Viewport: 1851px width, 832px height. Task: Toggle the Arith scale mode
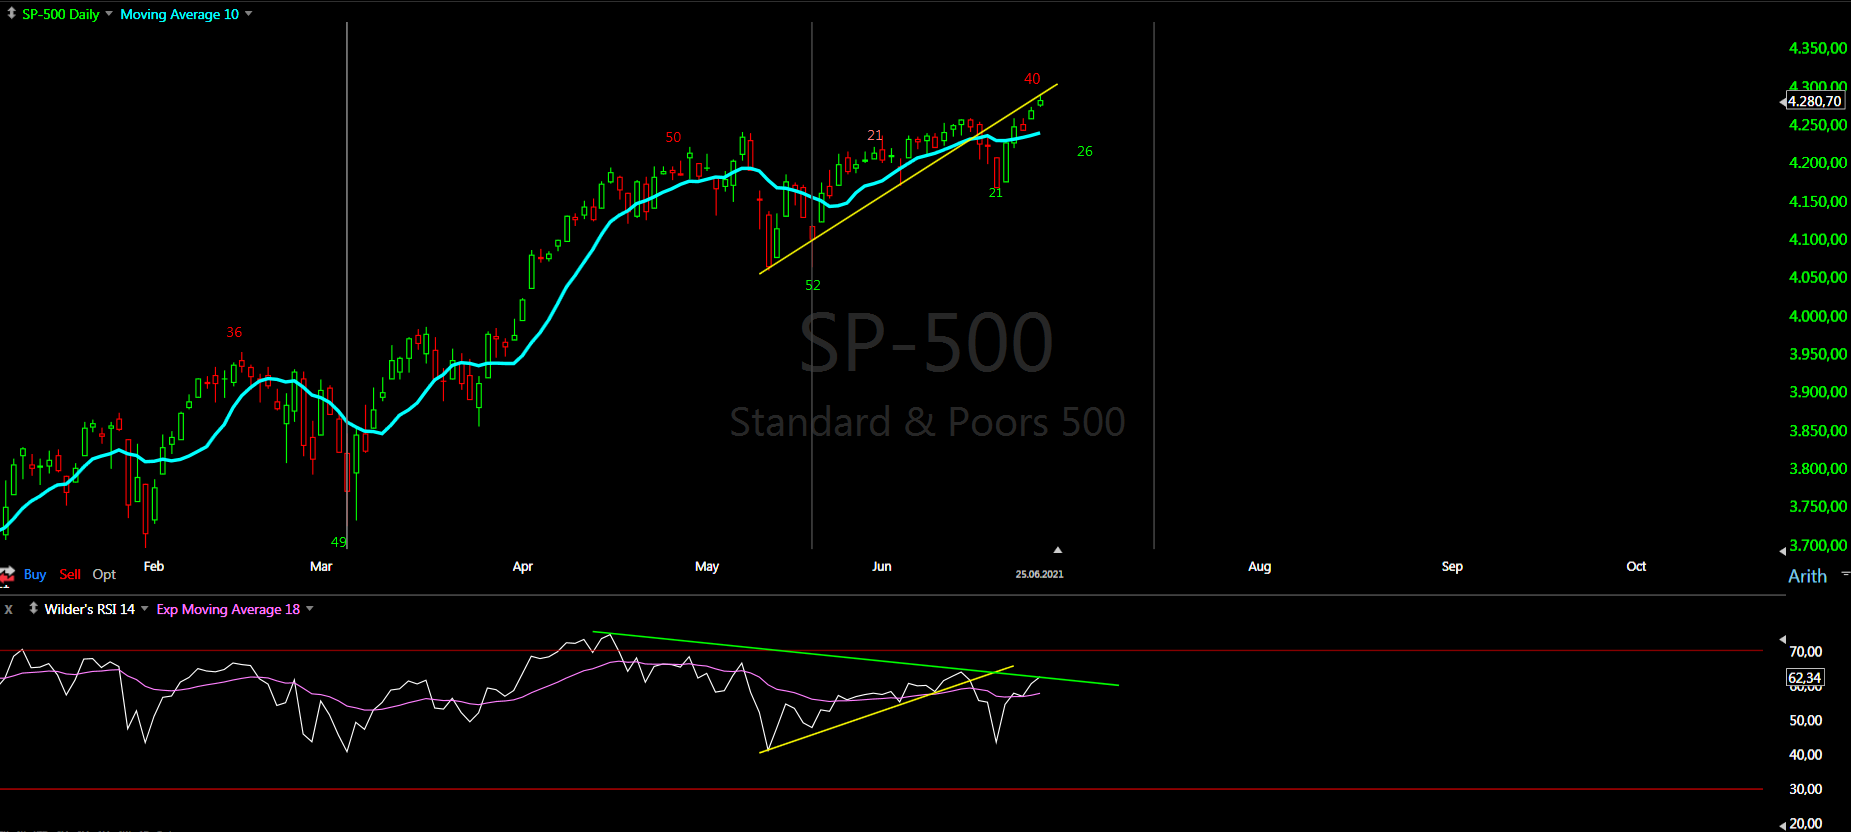[x=1807, y=576]
